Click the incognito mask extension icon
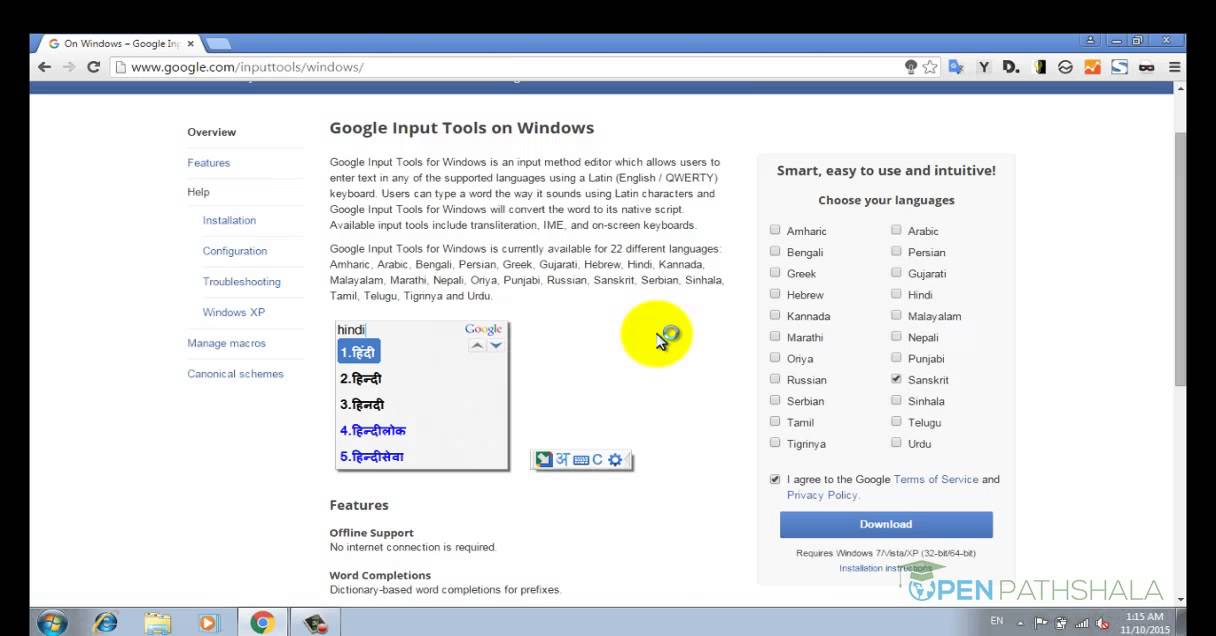Viewport: 1216px width, 636px height. (x=1146, y=67)
